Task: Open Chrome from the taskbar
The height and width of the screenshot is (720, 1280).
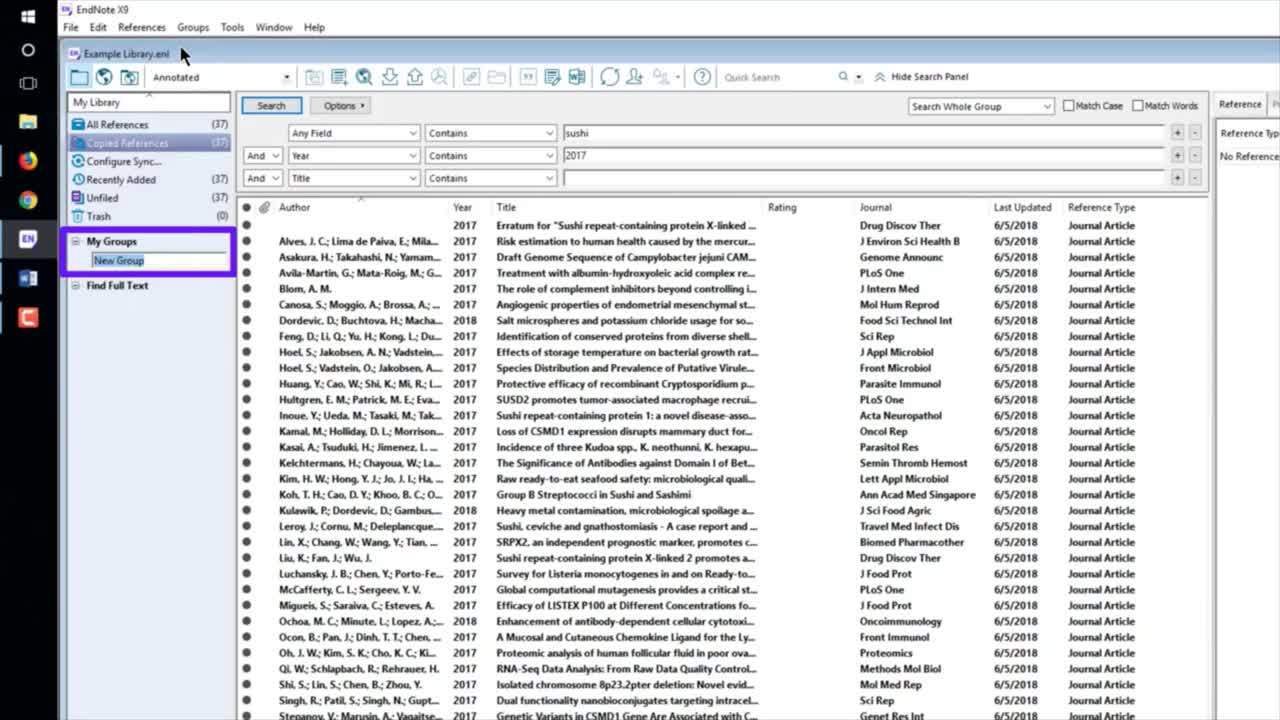Action: tap(28, 200)
